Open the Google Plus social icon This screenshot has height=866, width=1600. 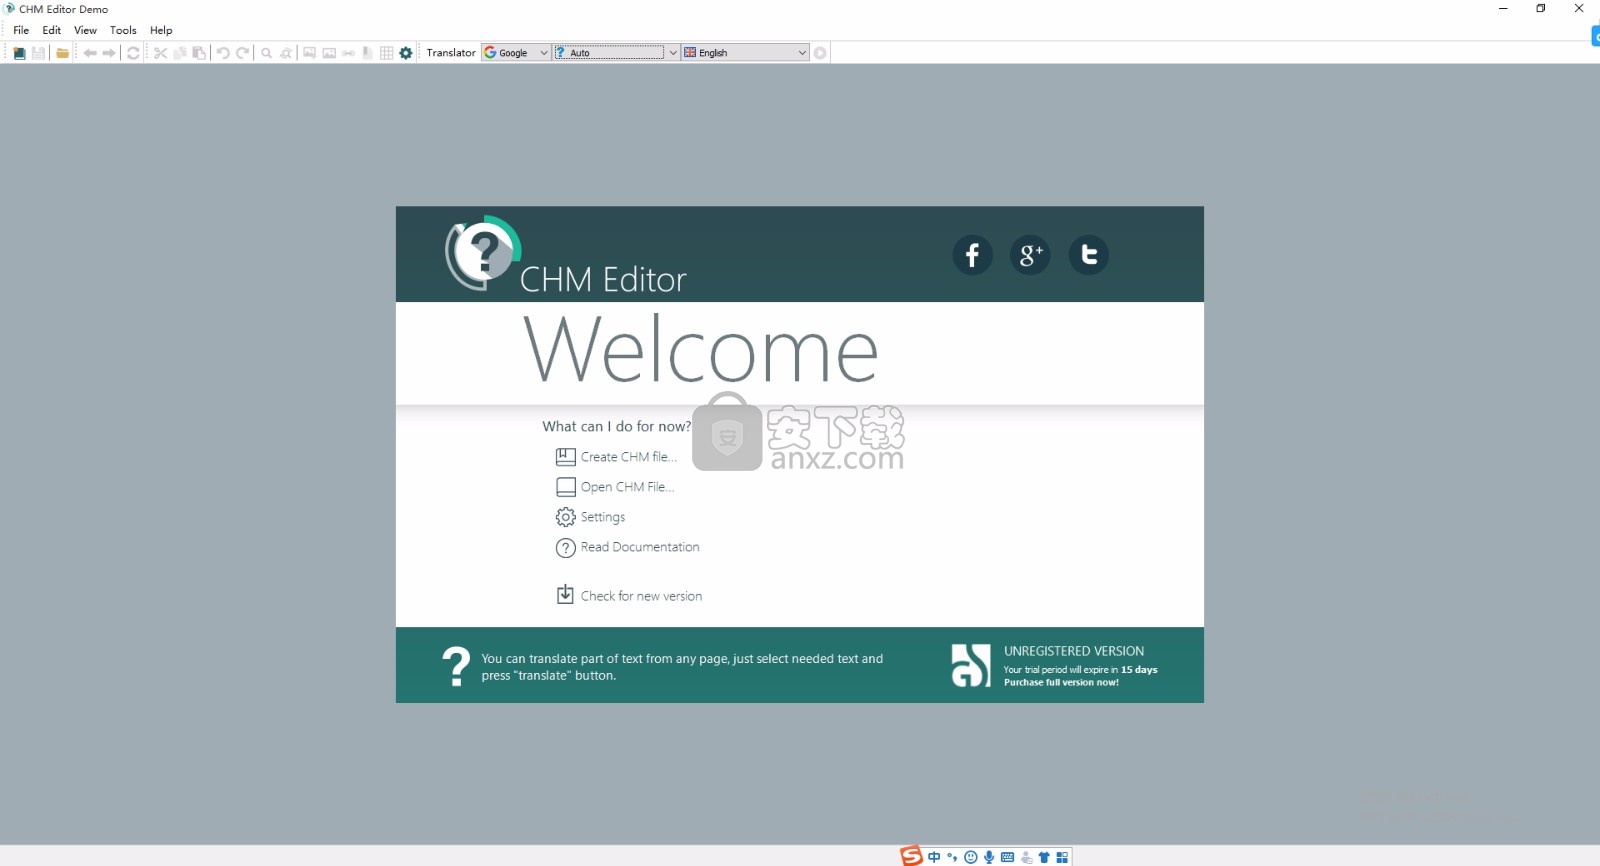click(1030, 255)
